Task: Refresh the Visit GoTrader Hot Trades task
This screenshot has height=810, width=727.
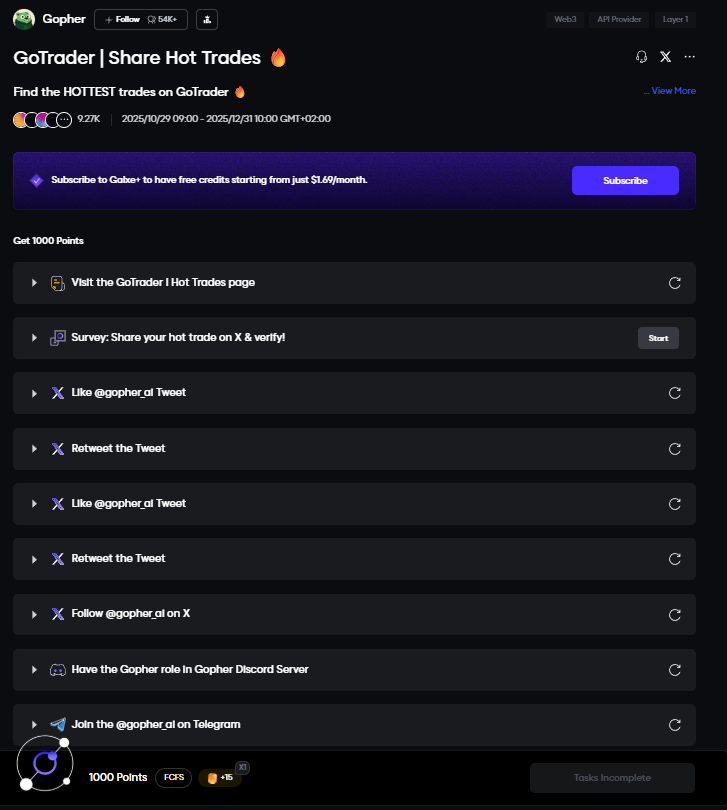Action: coord(675,283)
